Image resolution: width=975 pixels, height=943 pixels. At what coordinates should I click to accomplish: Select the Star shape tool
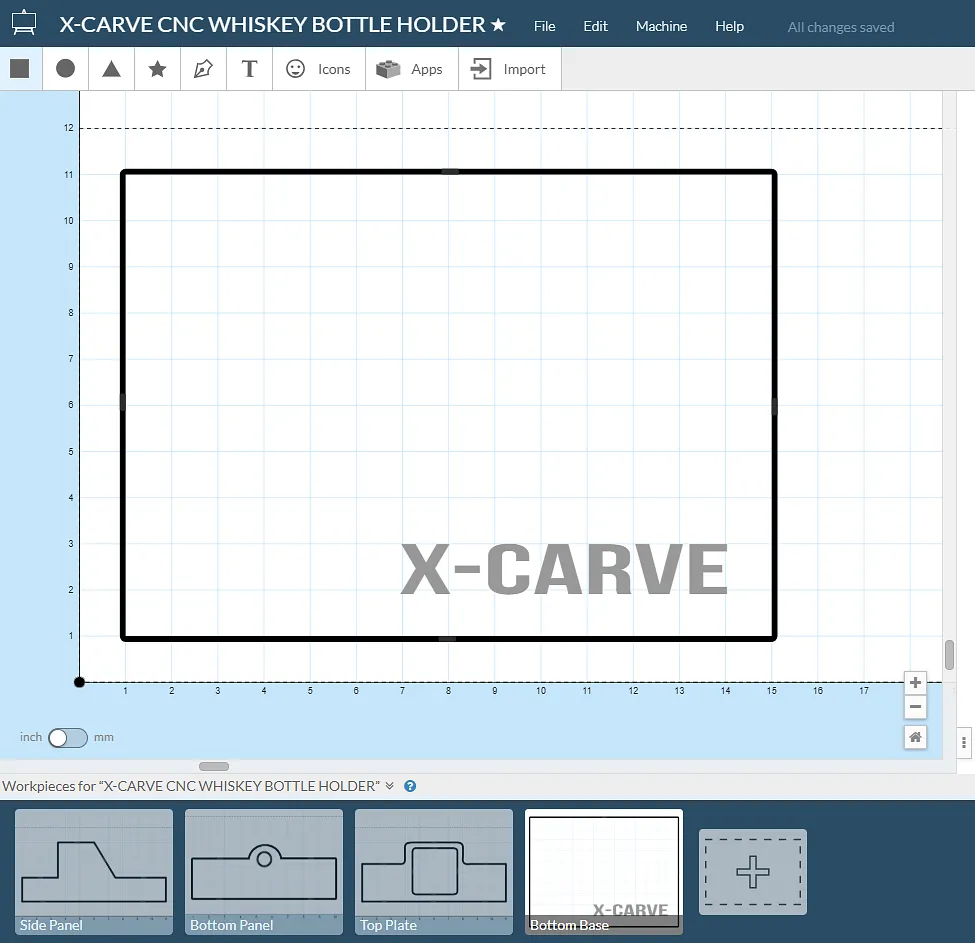tap(158, 69)
